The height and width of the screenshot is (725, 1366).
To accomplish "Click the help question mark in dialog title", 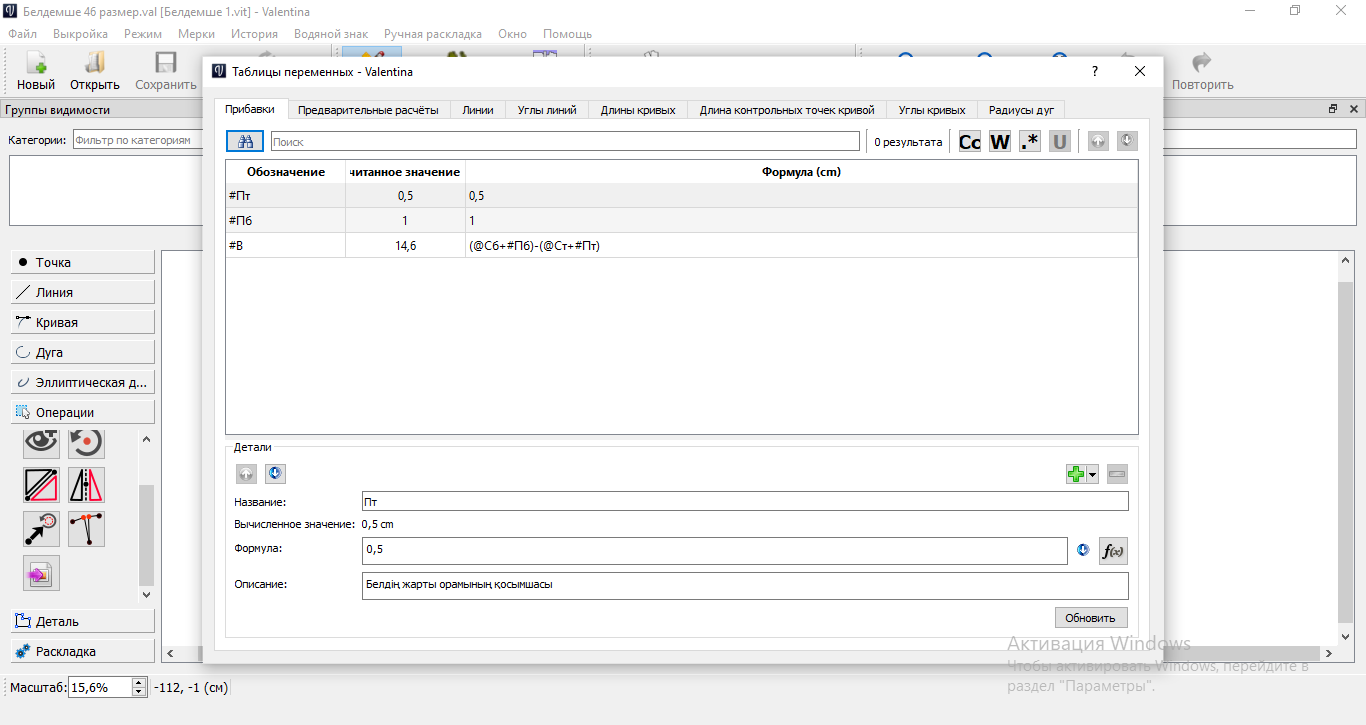I will [x=1095, y=71].
